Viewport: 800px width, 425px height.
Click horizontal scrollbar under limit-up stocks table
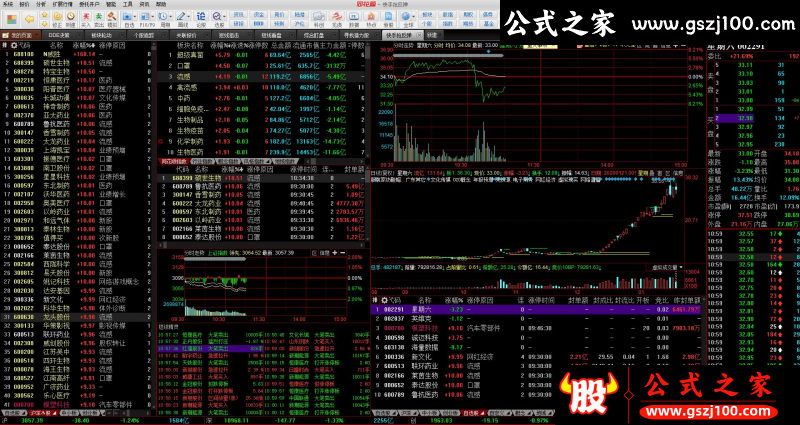[x=260, y=245]
